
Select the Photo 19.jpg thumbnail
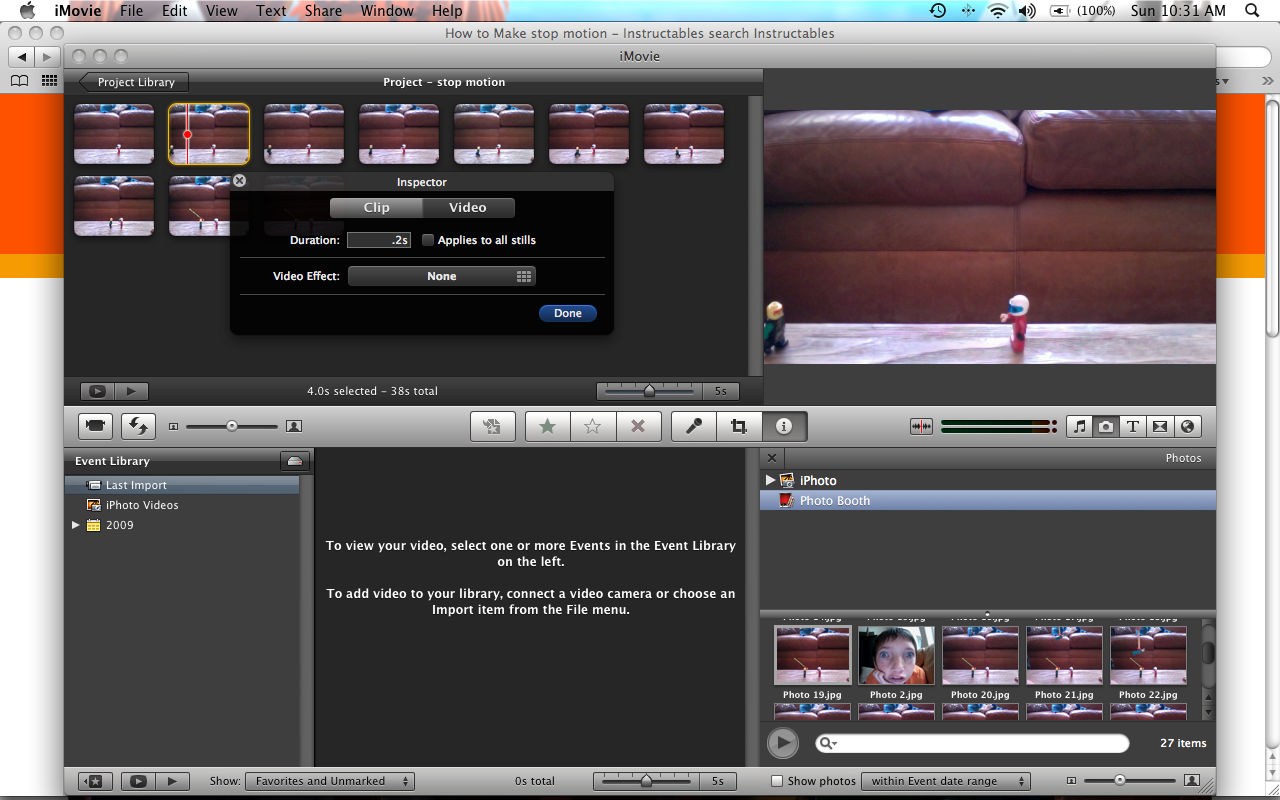[813, 656]
